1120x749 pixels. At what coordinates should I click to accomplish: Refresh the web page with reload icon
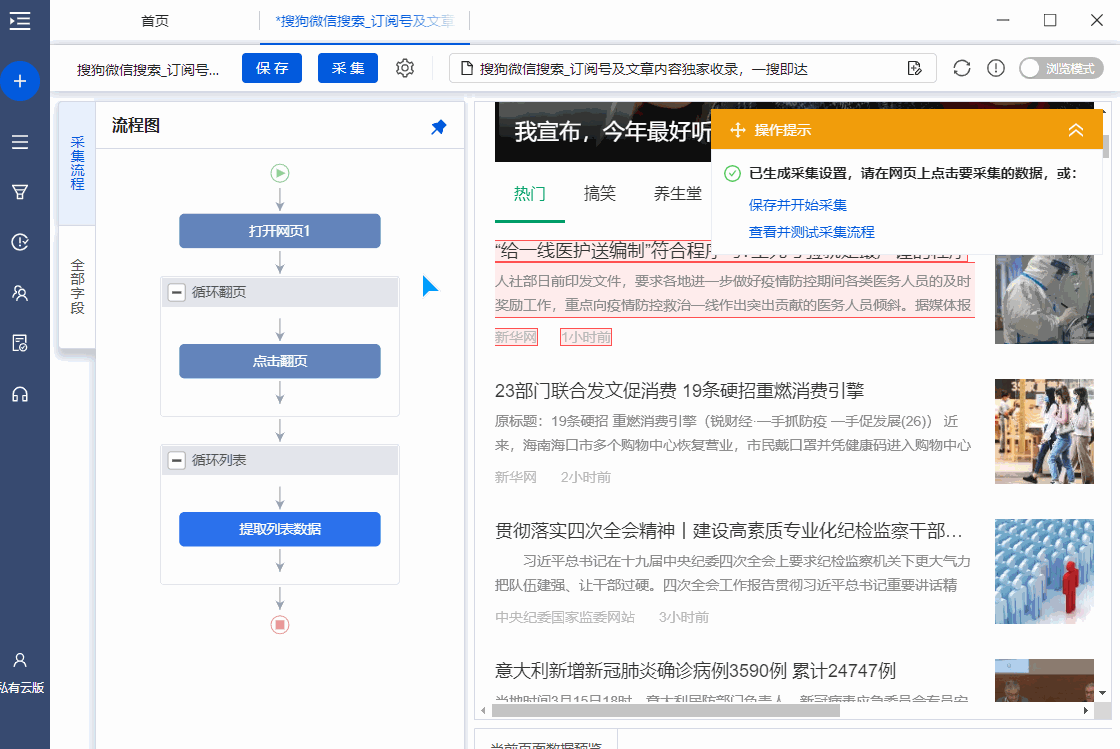coord(961,68)
